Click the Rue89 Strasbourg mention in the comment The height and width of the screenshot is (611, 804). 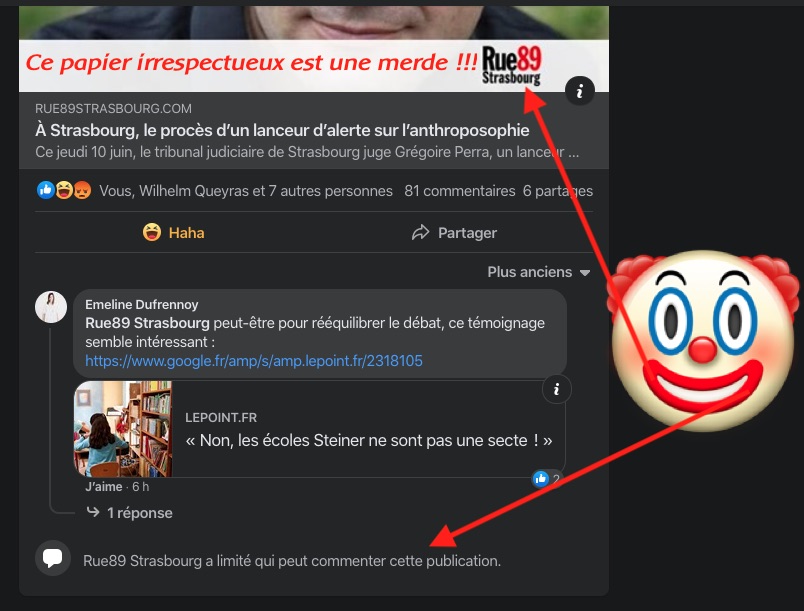(147, 323)
